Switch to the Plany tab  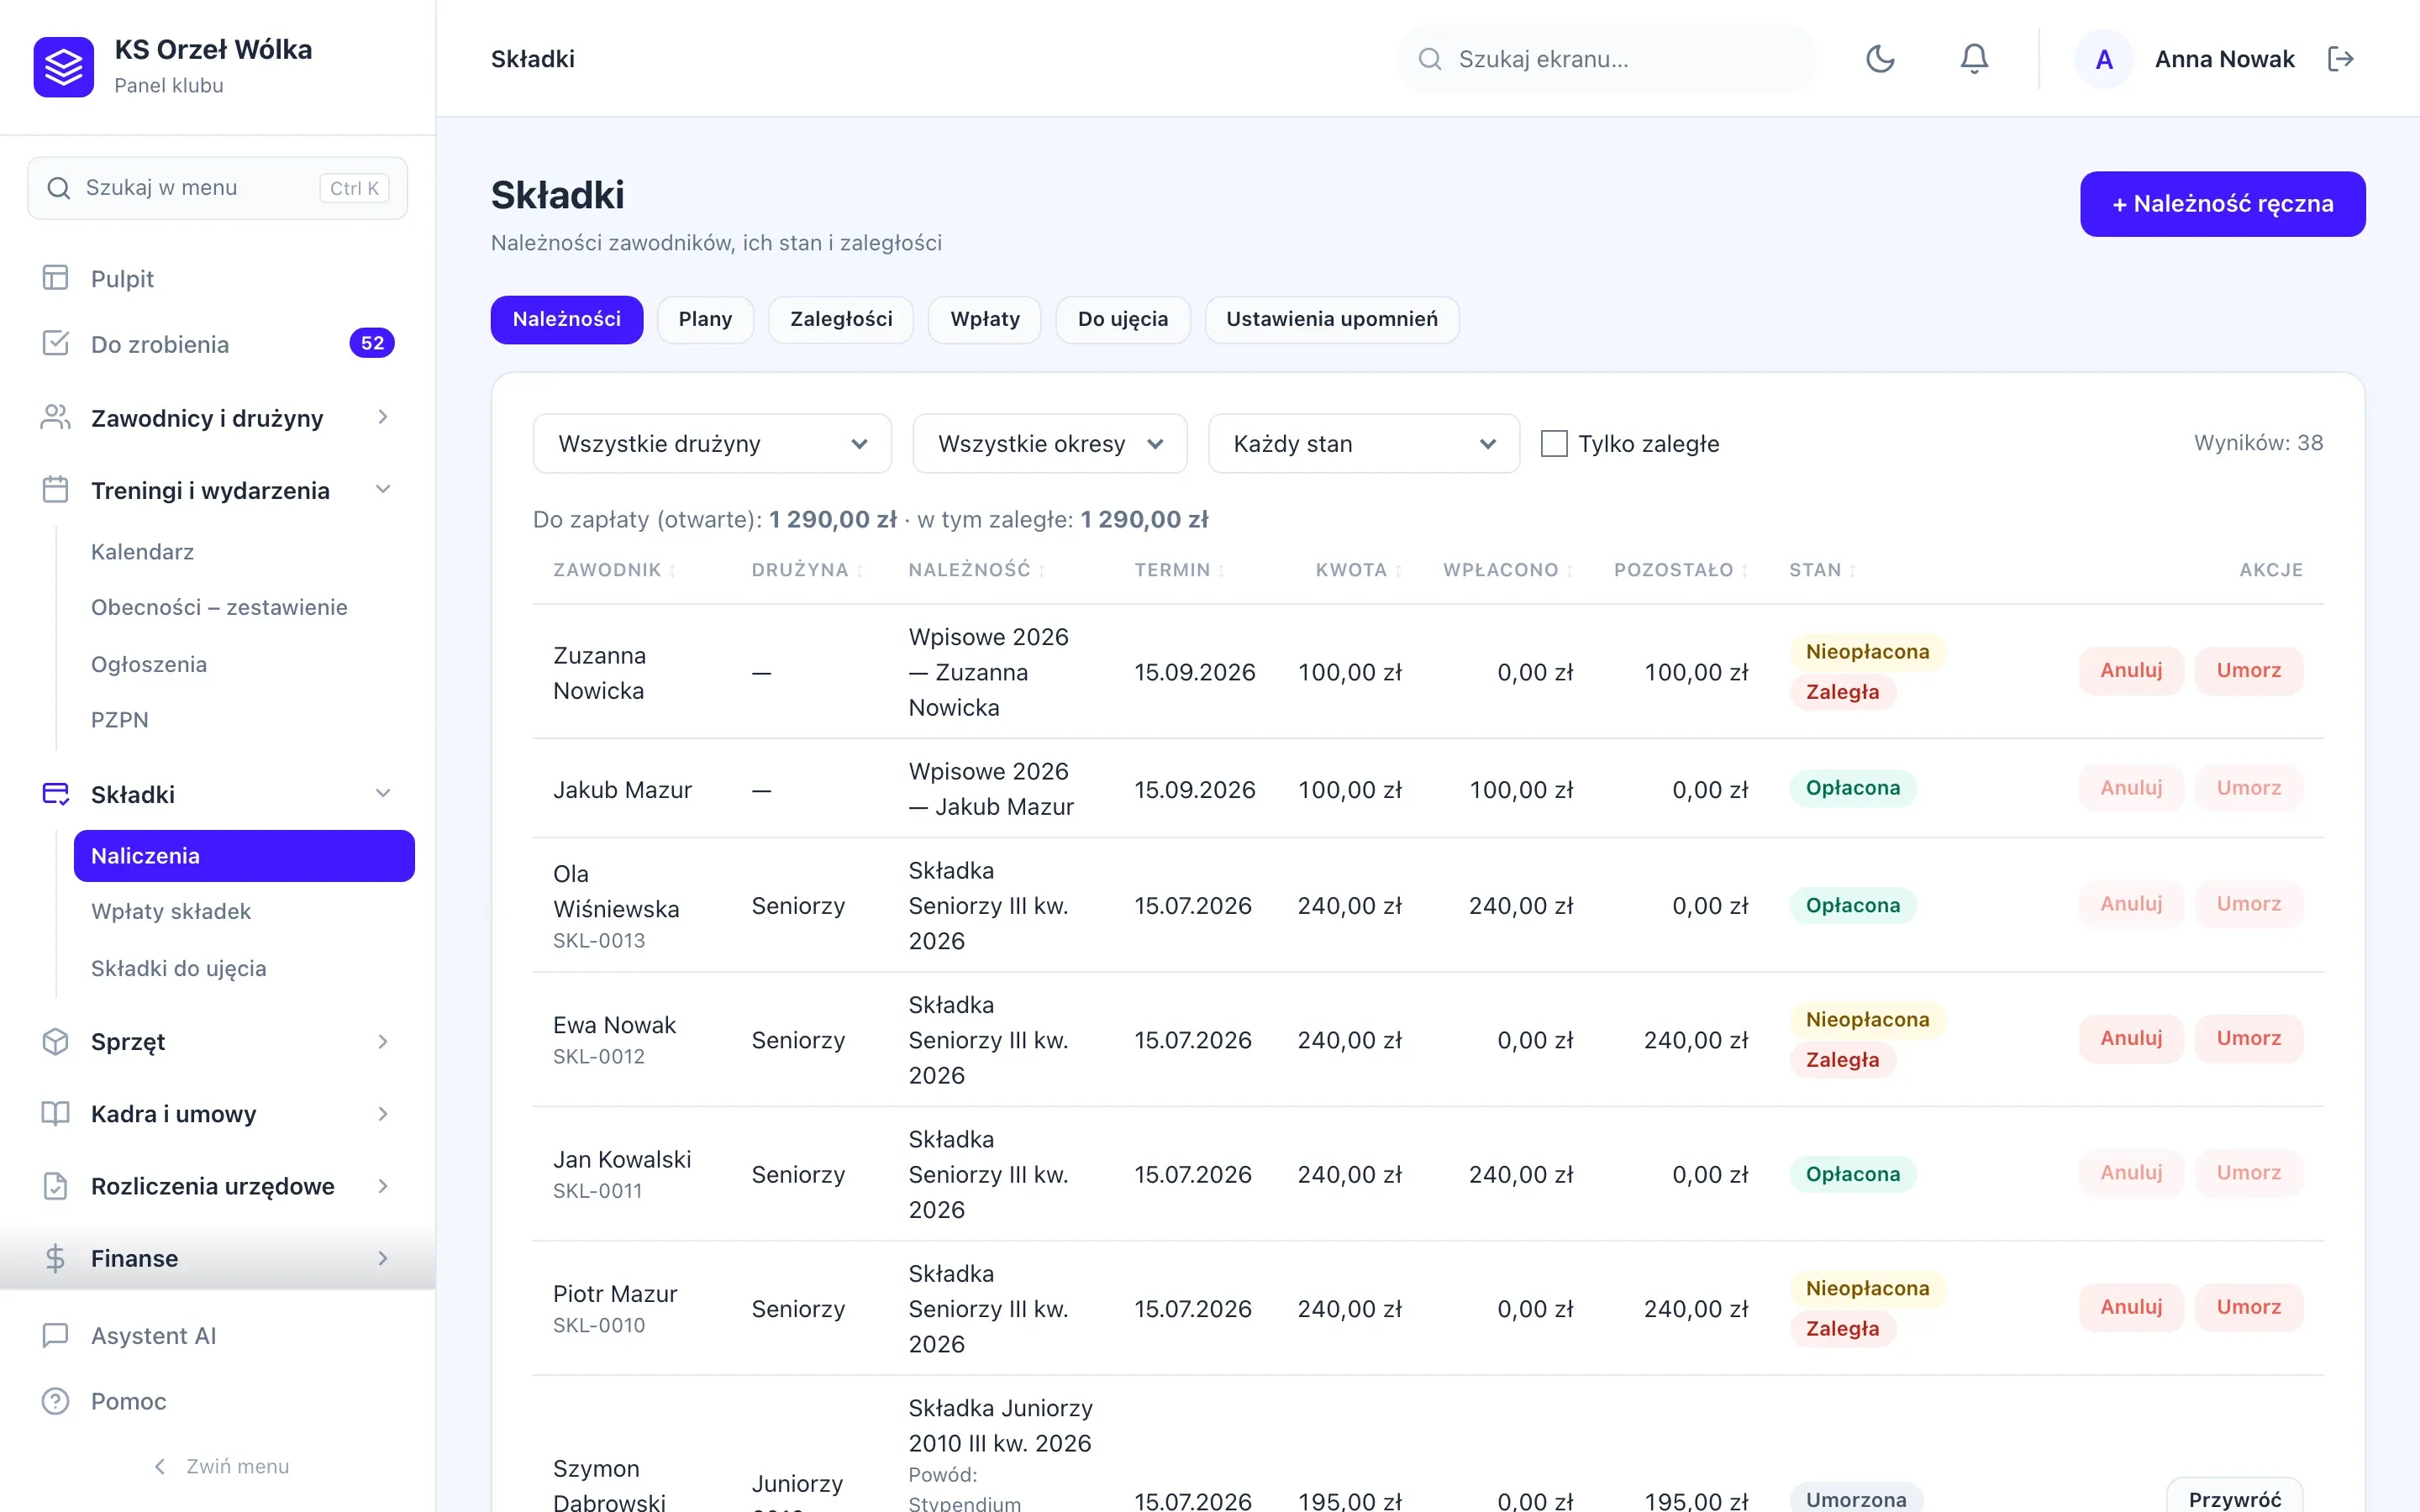[705, 319]
